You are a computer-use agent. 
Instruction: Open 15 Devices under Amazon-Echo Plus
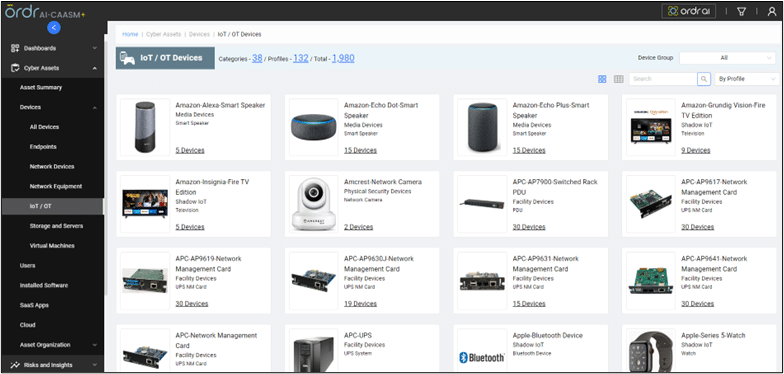[x=529, y=150]
